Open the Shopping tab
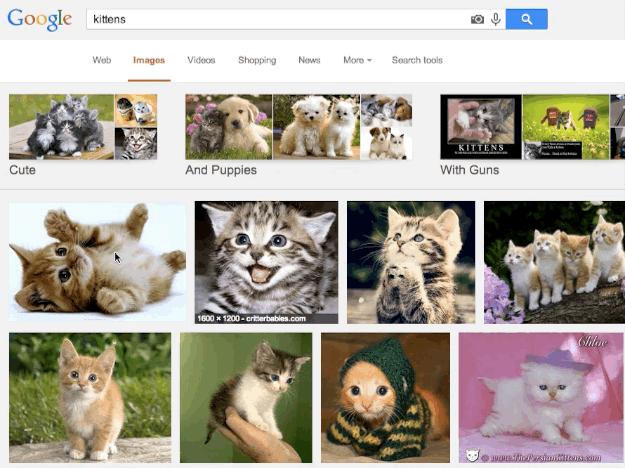This screenshot has height=468, width=625. pos(257,60)
